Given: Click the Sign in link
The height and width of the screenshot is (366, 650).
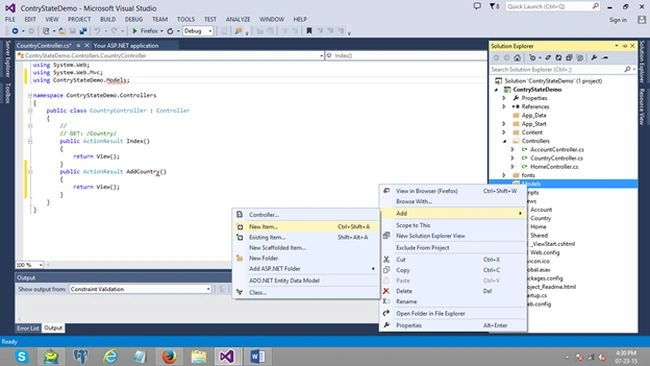Looking at the screenshot, I should point(618,20).
